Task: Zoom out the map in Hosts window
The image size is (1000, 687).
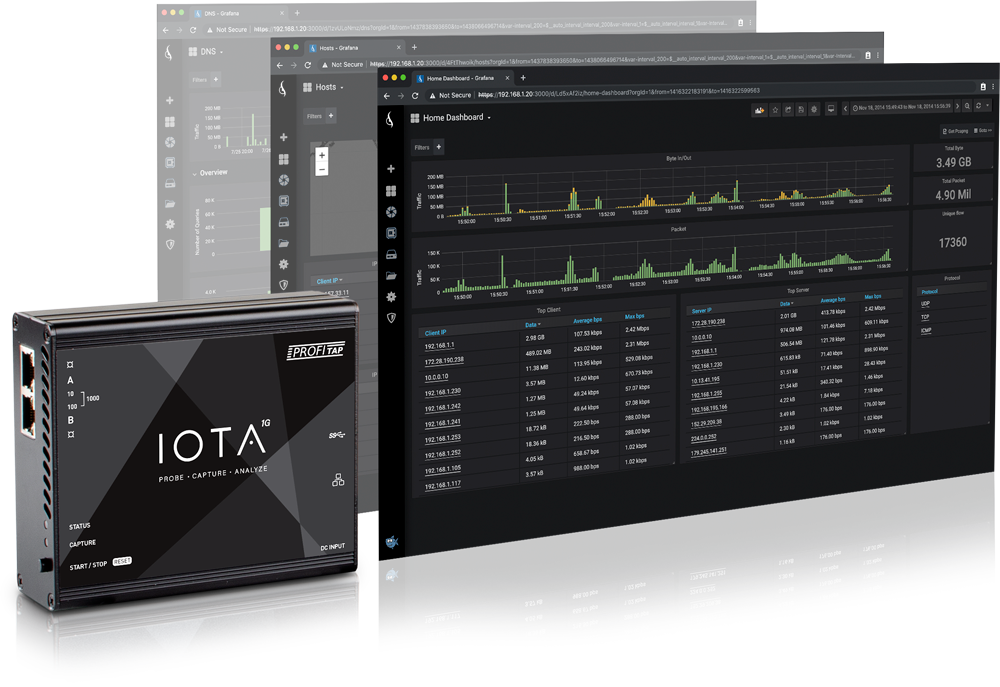Action: pos(322,168)
